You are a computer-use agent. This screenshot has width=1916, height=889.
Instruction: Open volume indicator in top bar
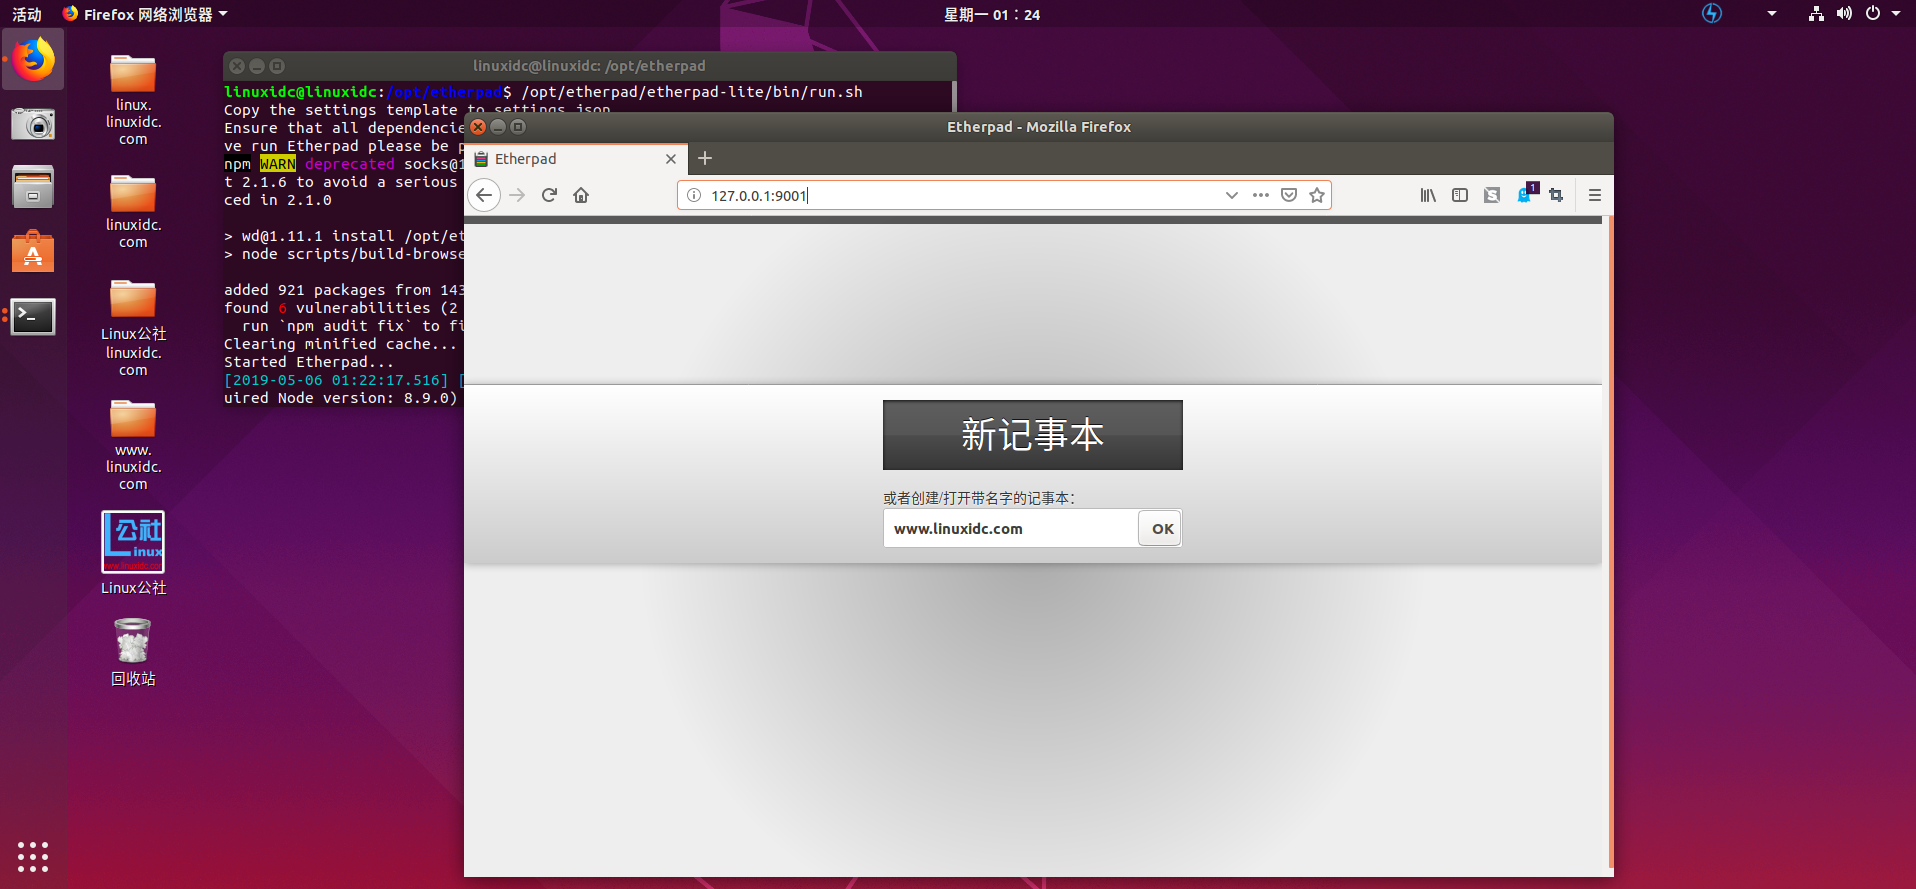click(x=1844, y=14)
